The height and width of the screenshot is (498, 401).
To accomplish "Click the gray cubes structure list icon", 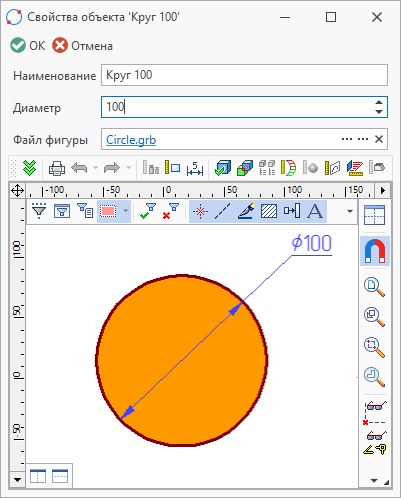I will pos(267,168).
